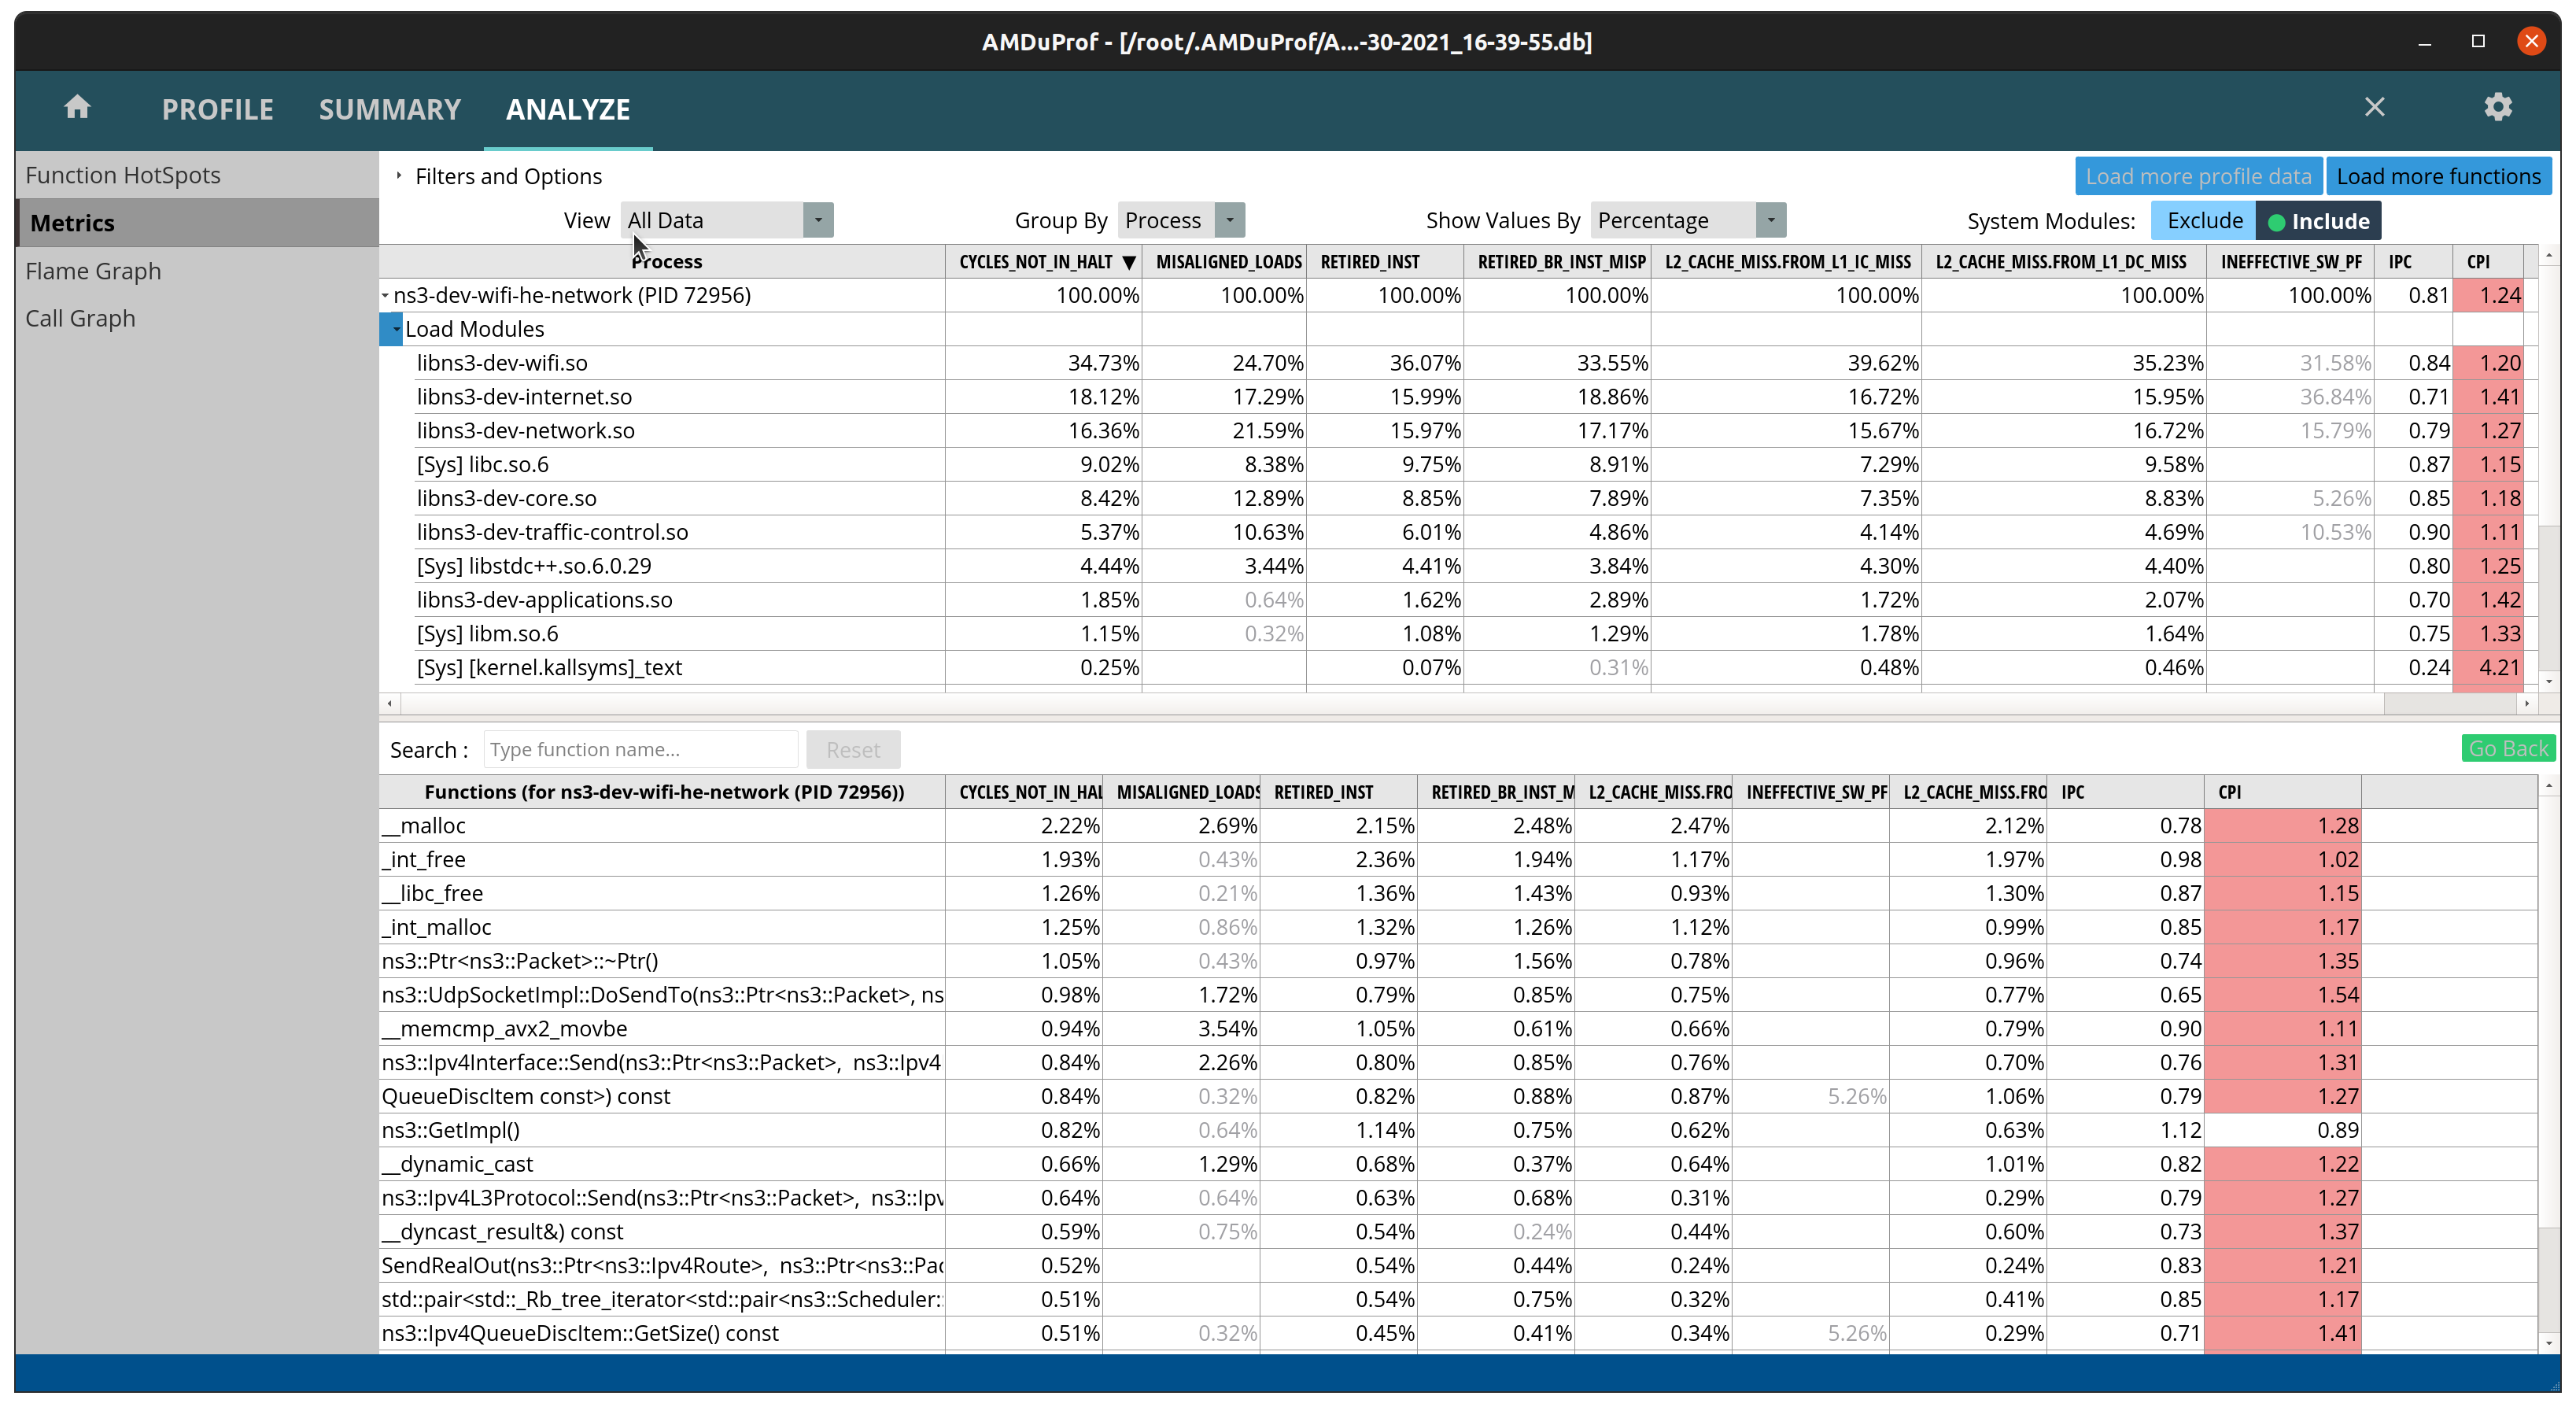Collapse the ns3-dev-wifi-he-network process row
2576x1407 pixels.
click(386, 295)
